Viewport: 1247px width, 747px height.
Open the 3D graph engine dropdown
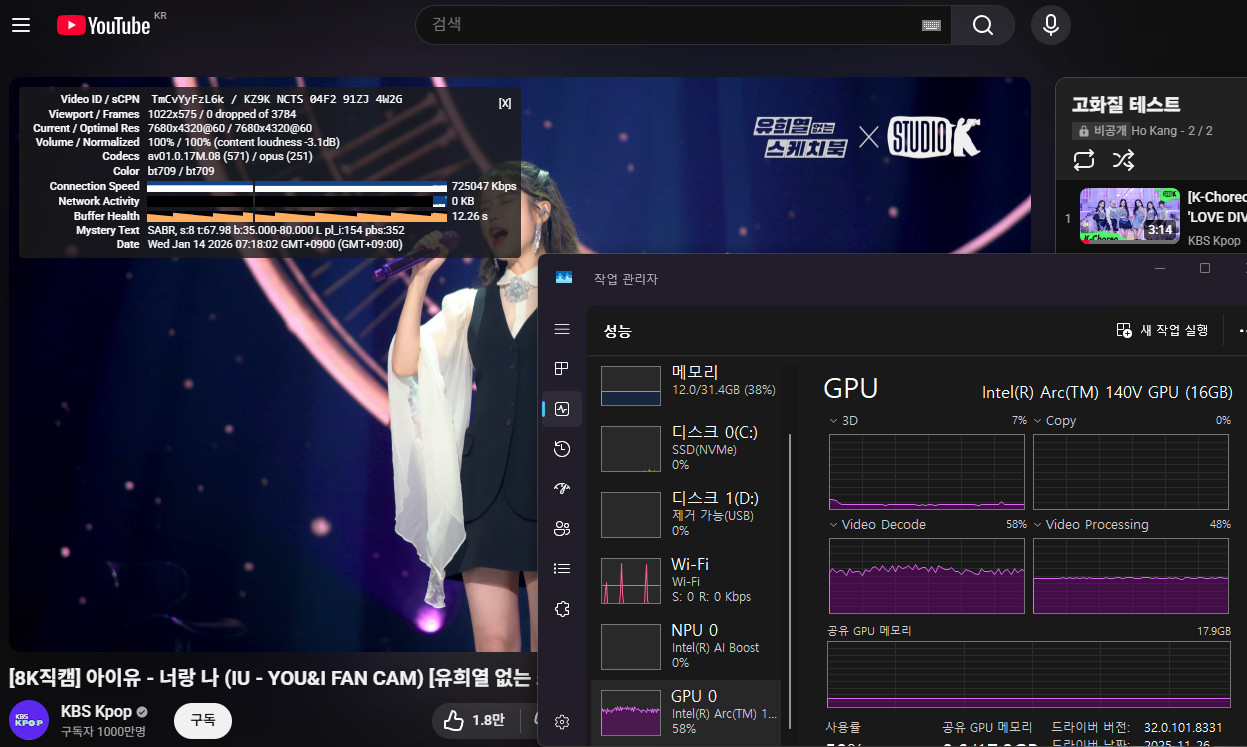coord(835,421)
